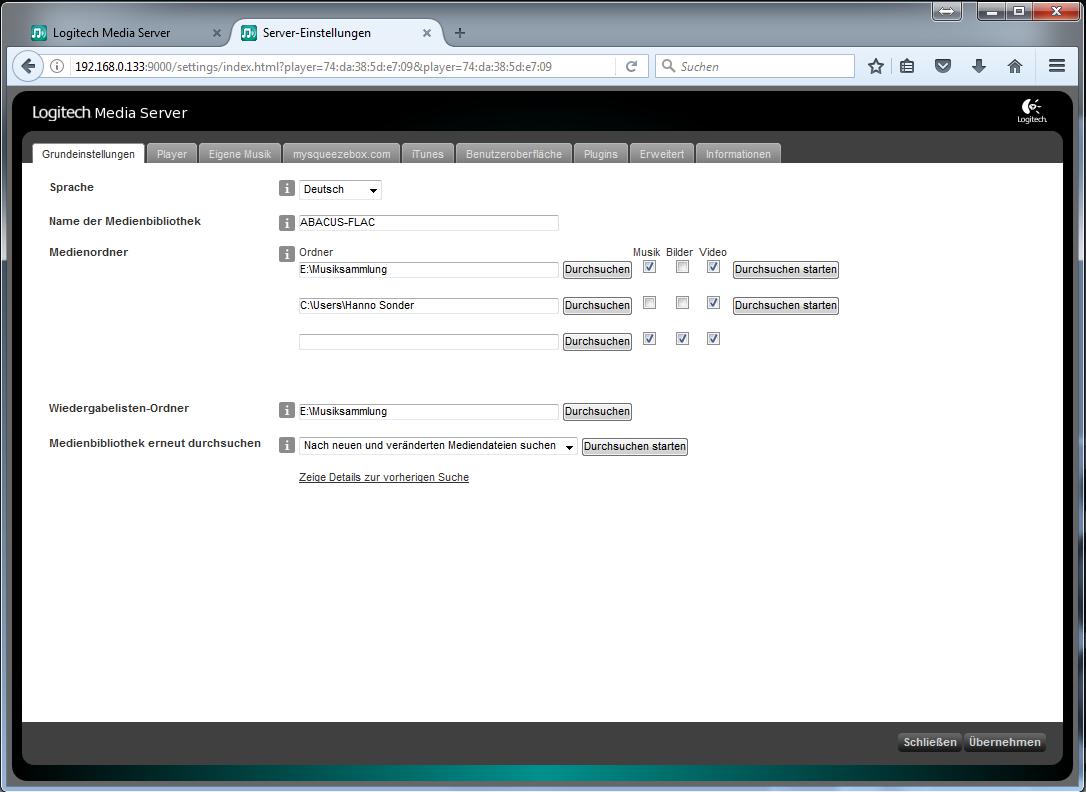1086x792 pixels.
Task: Close the Server-Einstellungen browser tab
Action: (x=427, y=33)
